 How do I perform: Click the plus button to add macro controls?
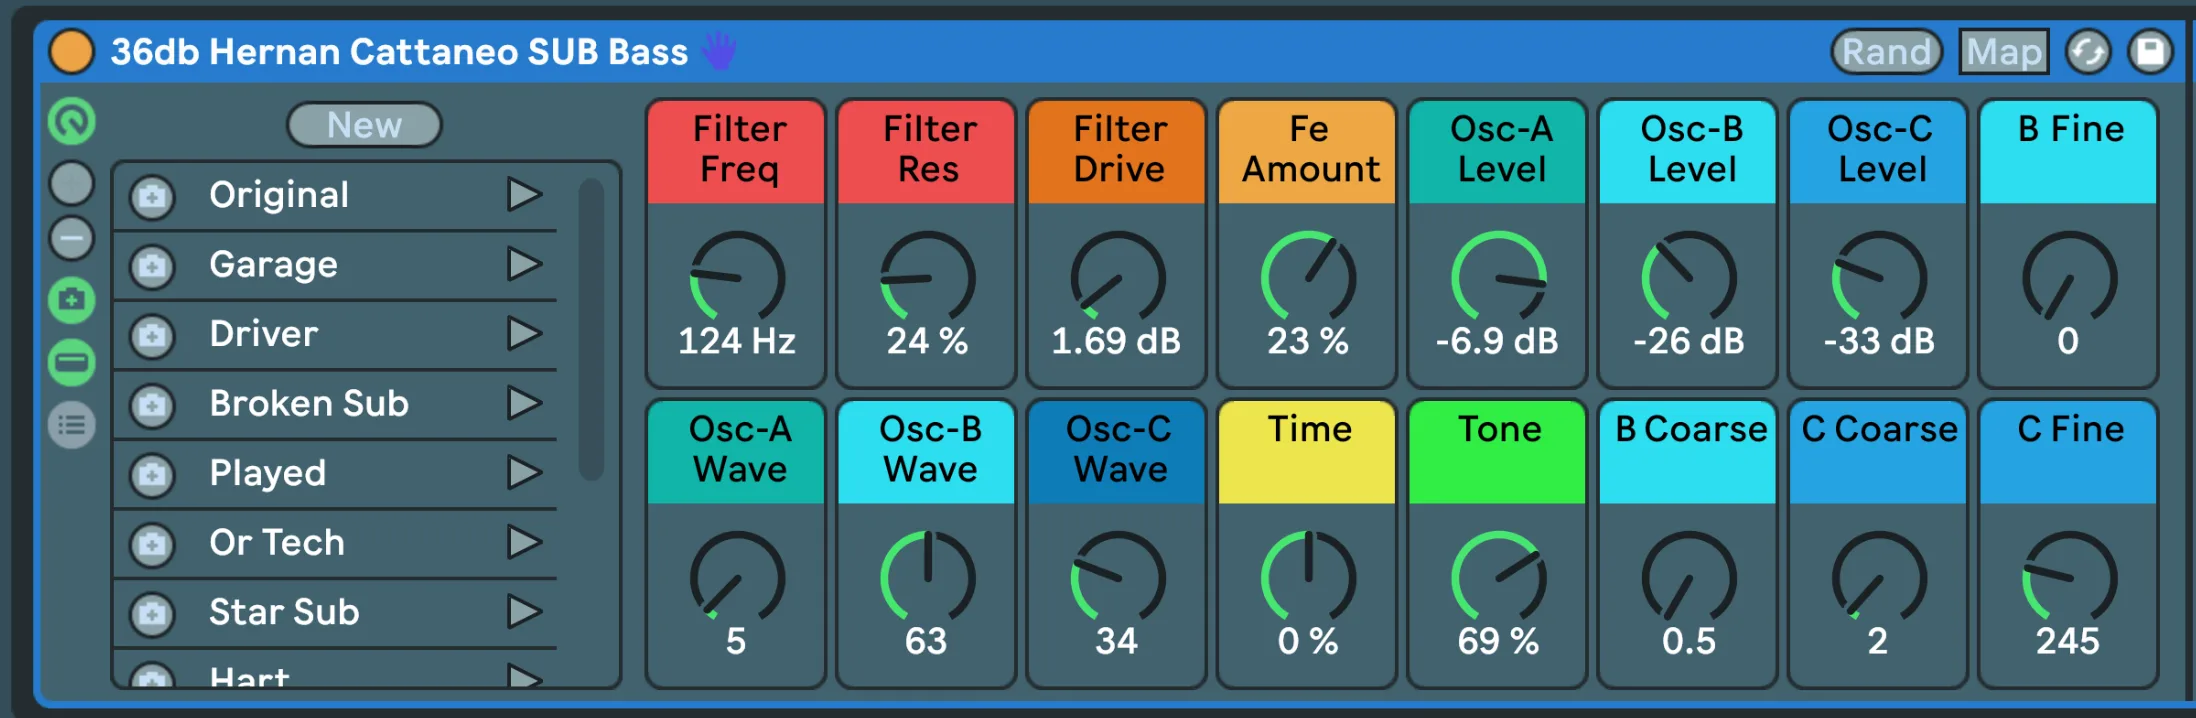(x=72, y=183)
